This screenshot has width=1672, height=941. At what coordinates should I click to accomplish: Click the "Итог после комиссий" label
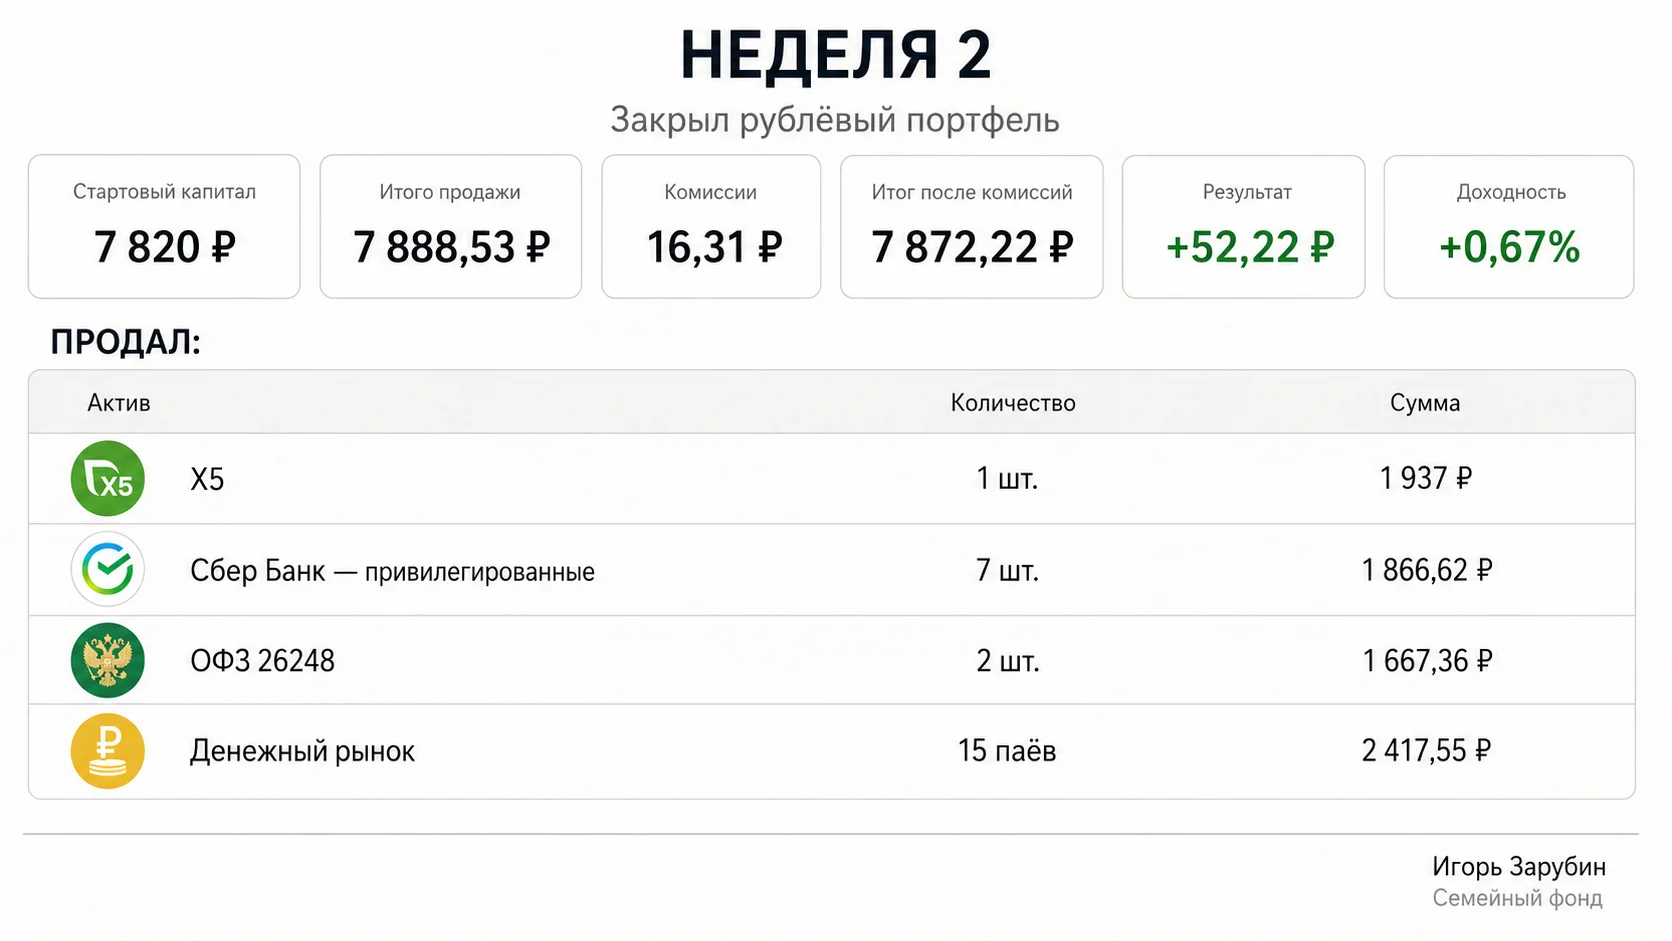click(972, 192)
